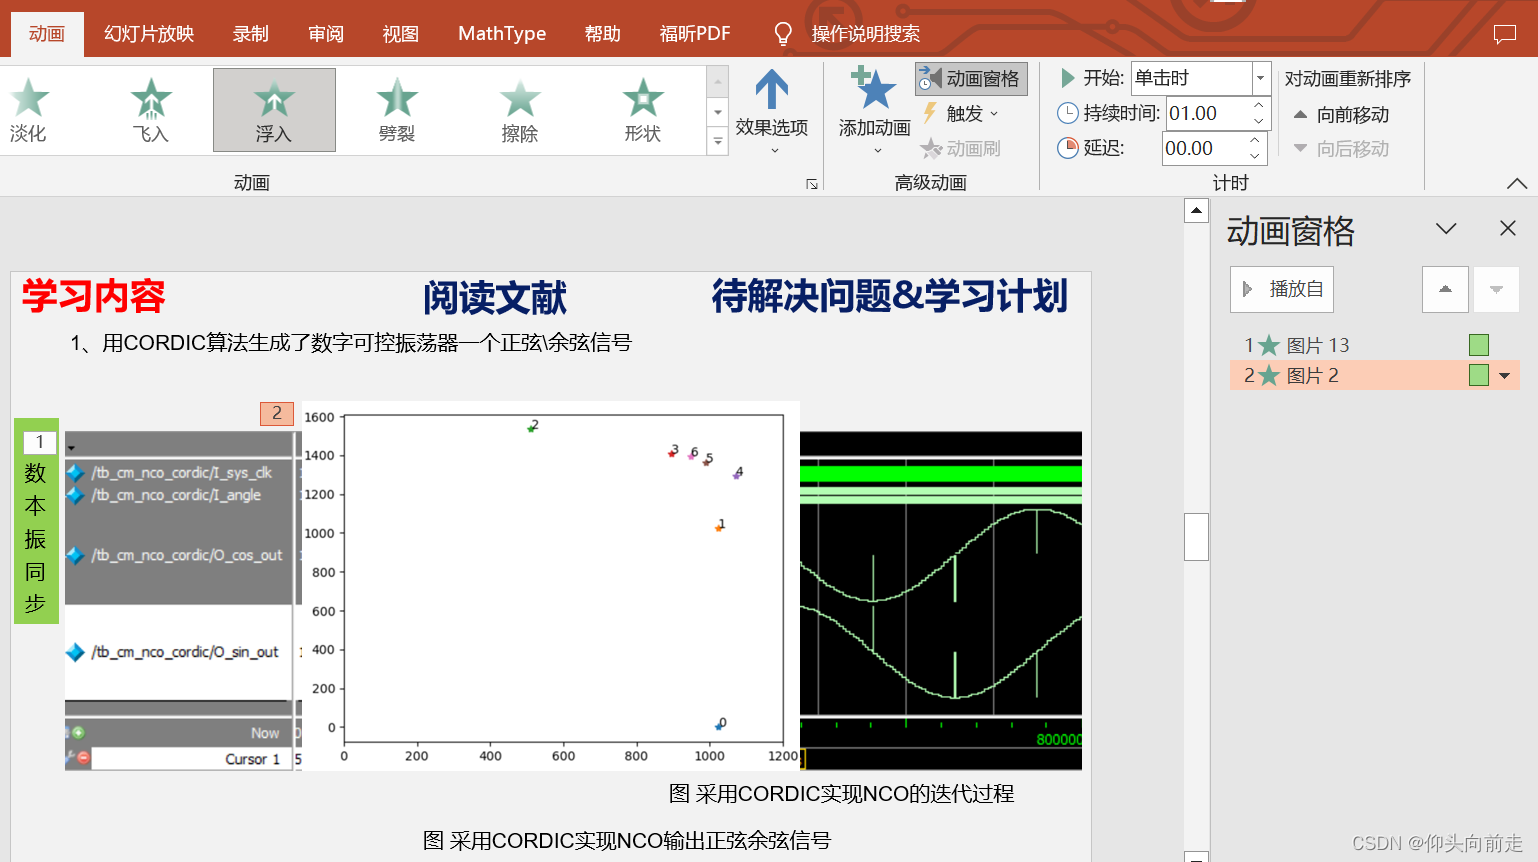Select the 图片 2 animation entry

point(1375,375)
